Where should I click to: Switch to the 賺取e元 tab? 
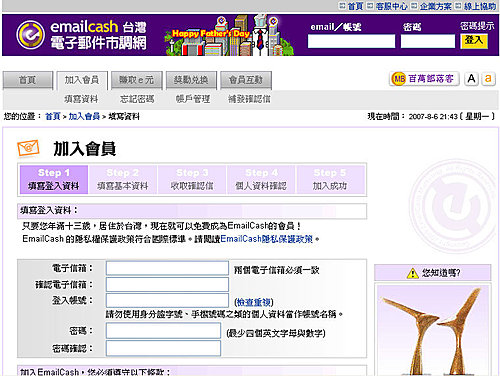(137, 80)
